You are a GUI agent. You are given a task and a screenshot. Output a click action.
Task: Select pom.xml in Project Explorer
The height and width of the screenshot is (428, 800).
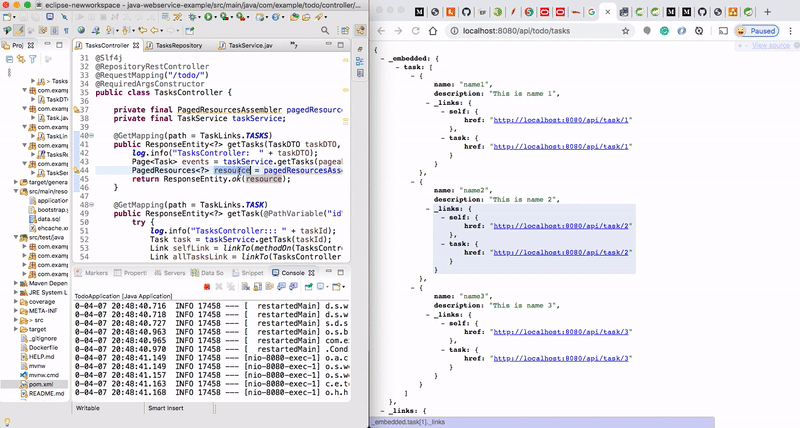(x=40, y=384)
